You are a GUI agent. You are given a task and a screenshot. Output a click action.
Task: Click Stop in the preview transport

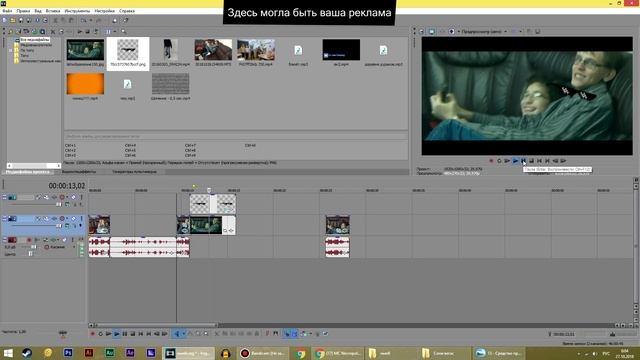[x=531, y=161]
